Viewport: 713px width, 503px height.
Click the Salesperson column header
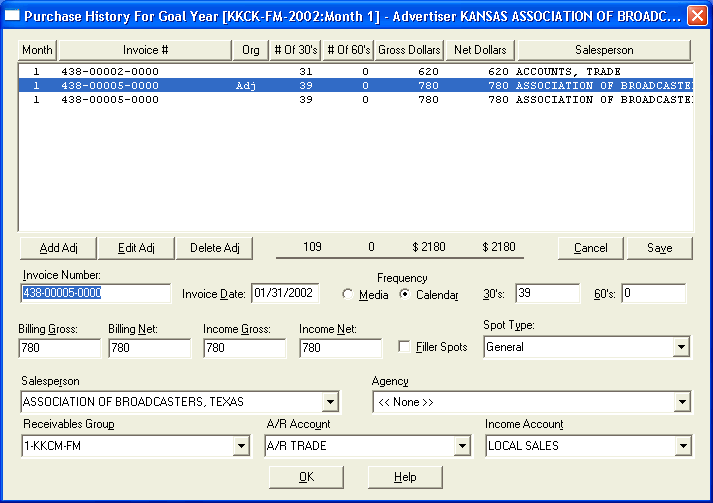[604, 50]
